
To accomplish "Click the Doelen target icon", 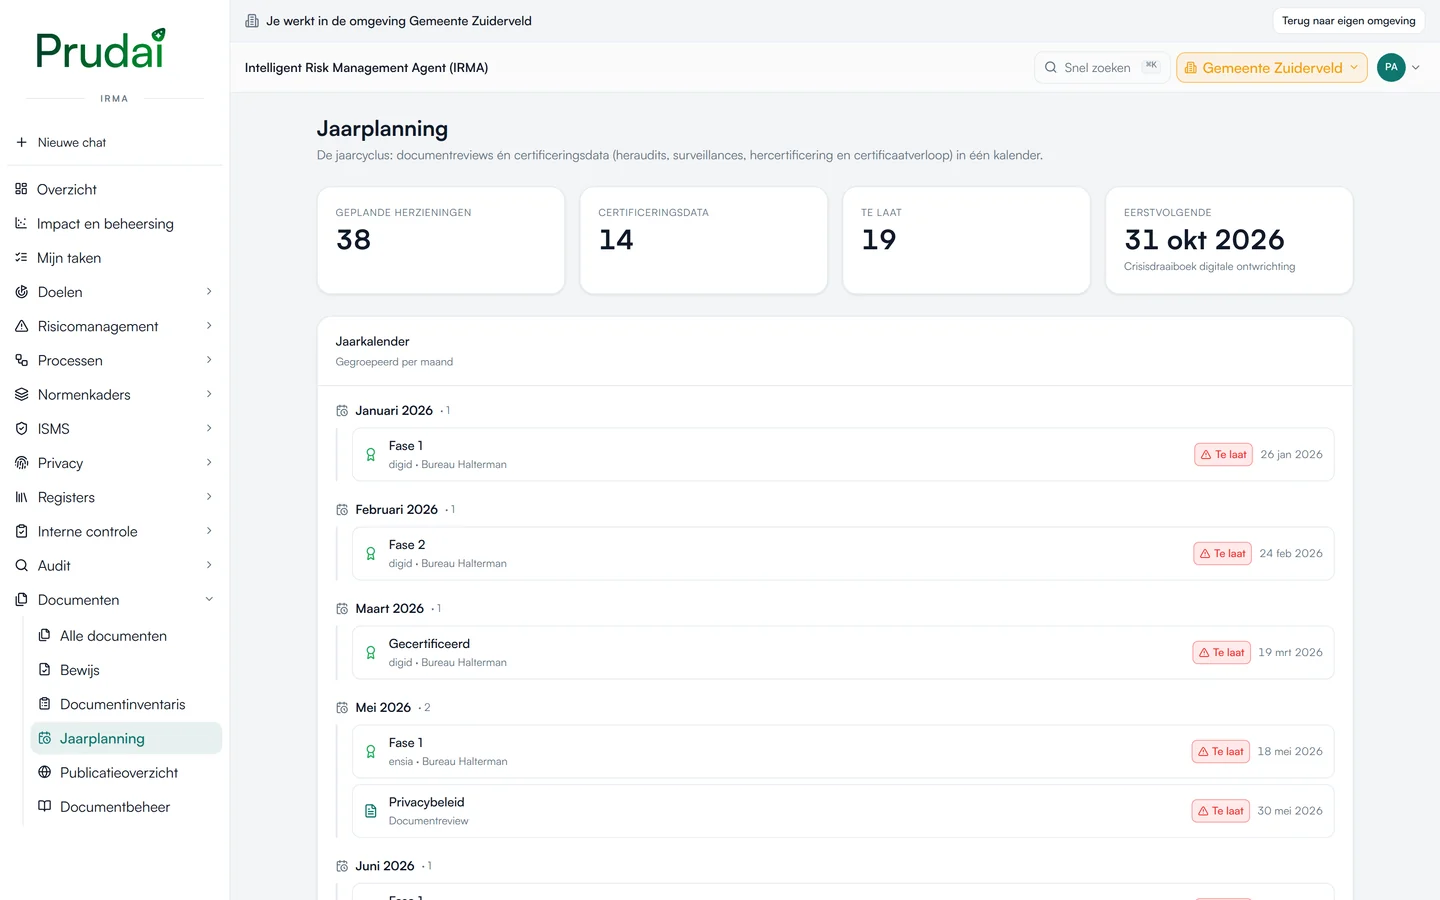I will tap(21, 292).
